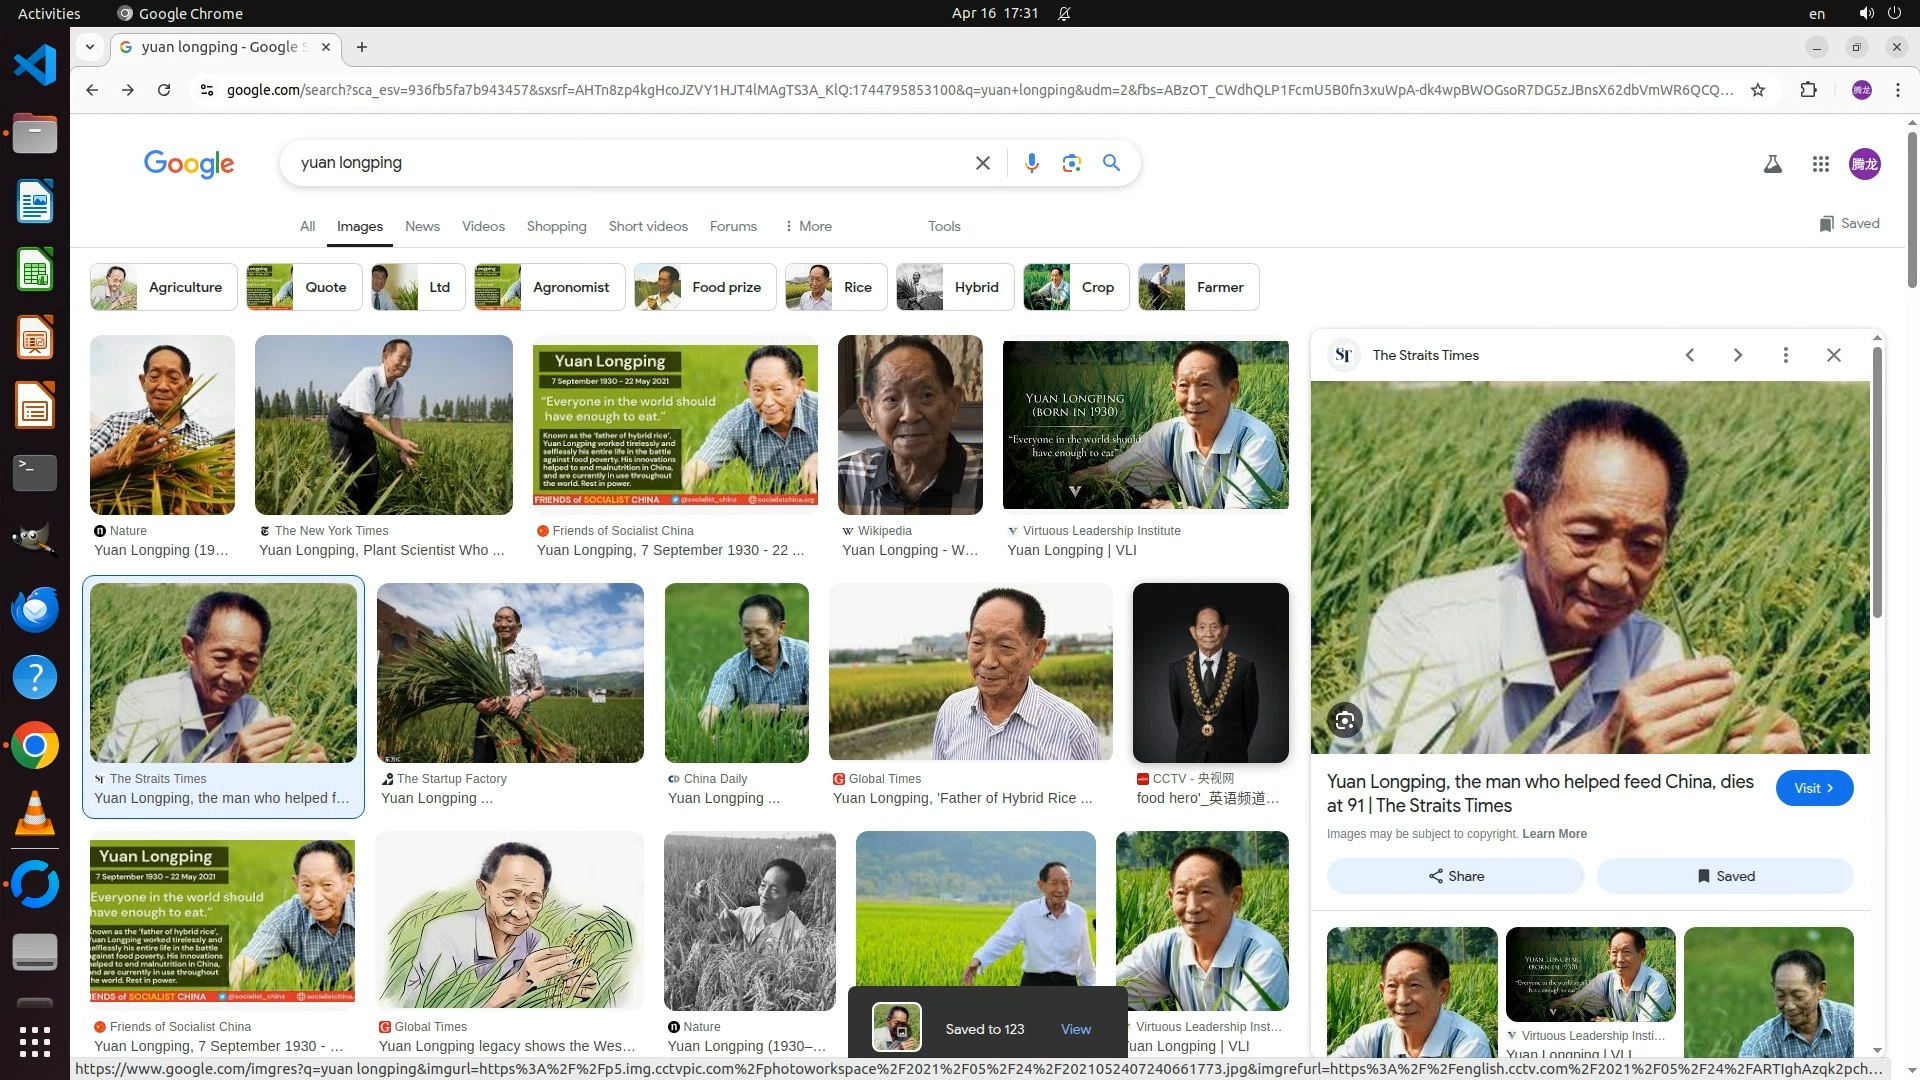1920x1080 pixels.
Task: Toggle the Saved bookmark button in the preview
Action: 1725,876
